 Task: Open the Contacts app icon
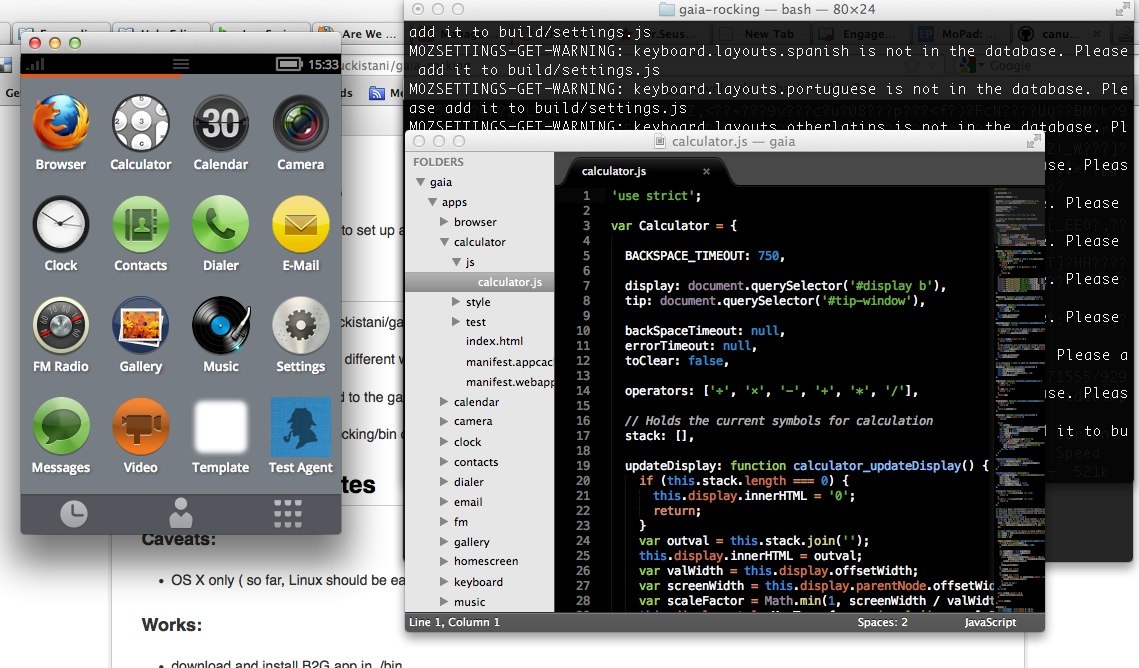[x=141, y=224]
